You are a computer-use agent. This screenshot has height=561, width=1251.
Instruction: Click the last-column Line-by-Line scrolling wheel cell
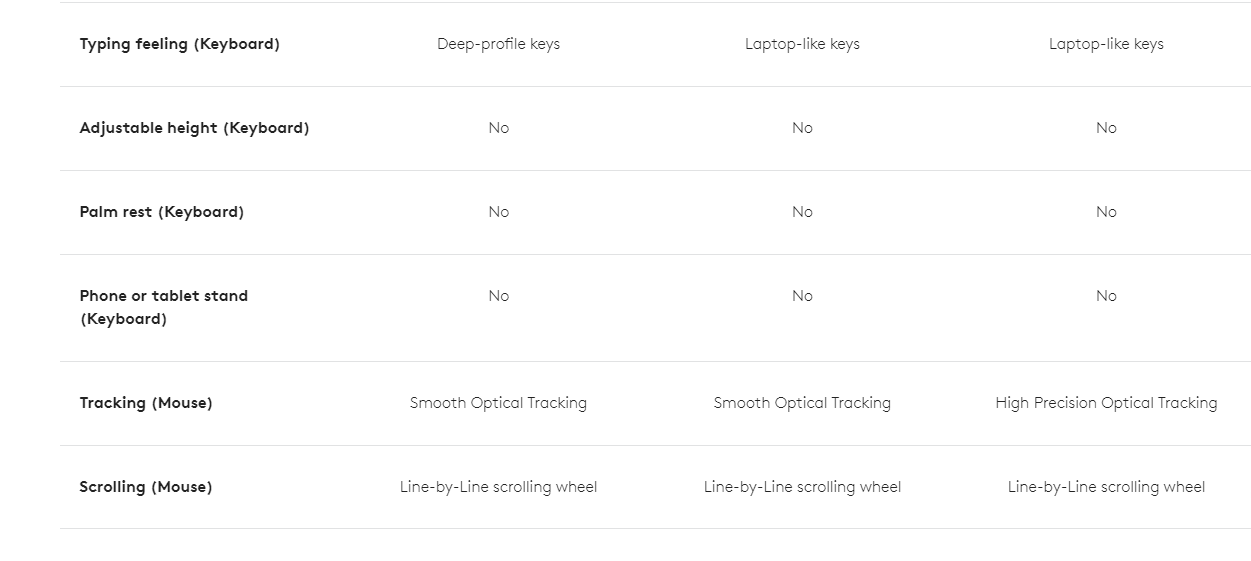point(1106,487)
